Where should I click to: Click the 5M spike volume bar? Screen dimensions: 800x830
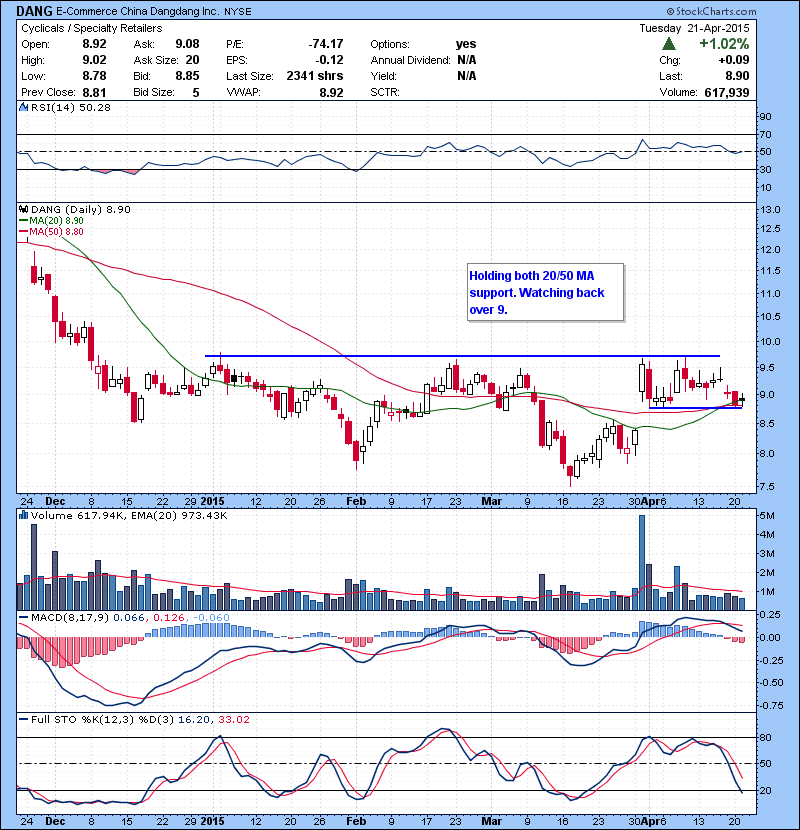(x=642, y=562)
